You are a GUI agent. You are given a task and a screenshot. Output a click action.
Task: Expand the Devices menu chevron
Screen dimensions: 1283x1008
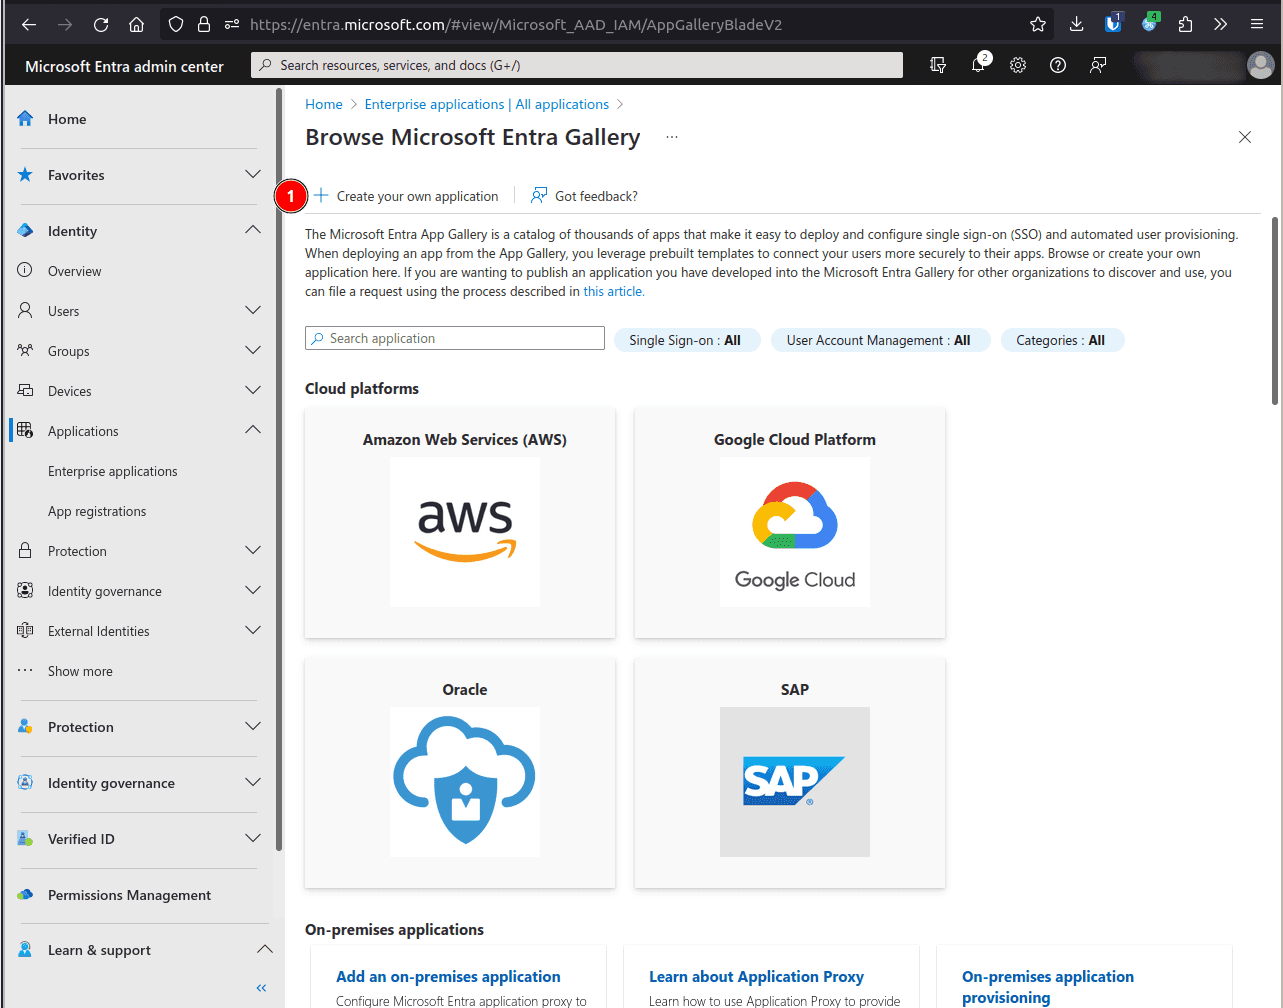(x=253, y=390)
